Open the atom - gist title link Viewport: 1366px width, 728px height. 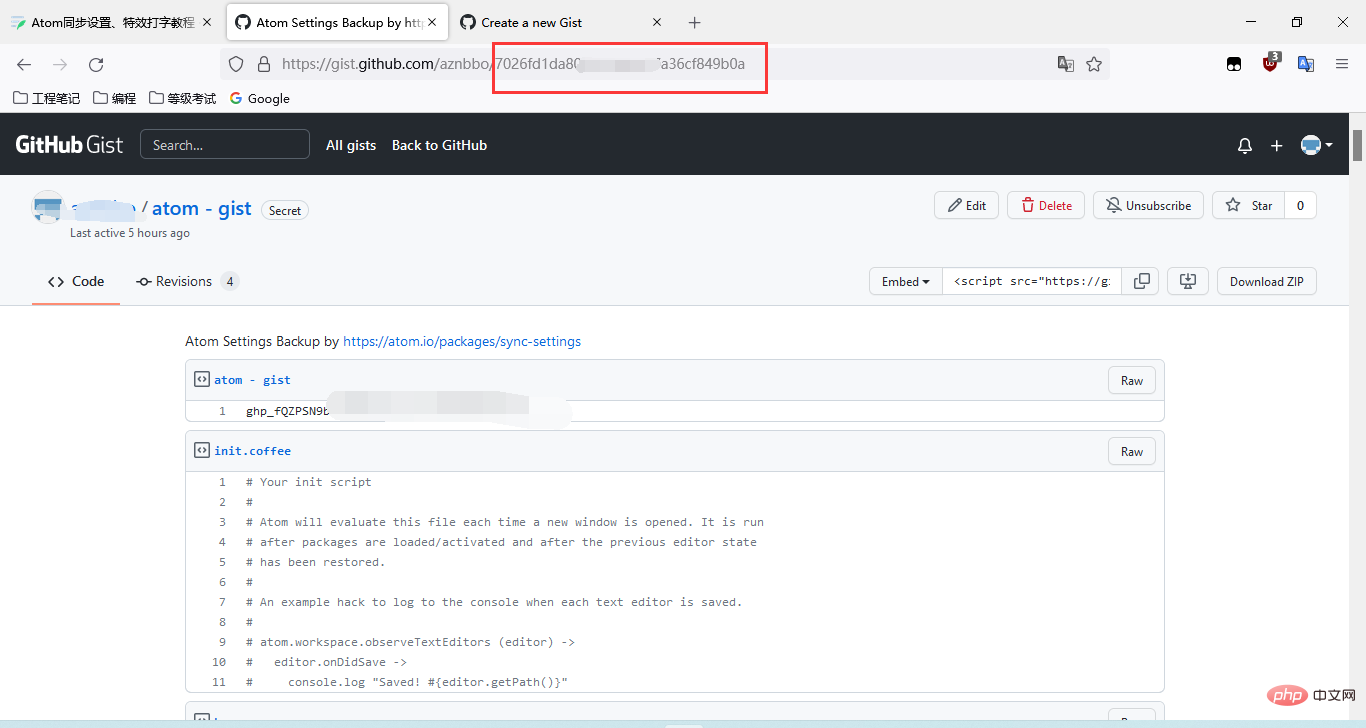pyautogui.click(x=201, y=208)
